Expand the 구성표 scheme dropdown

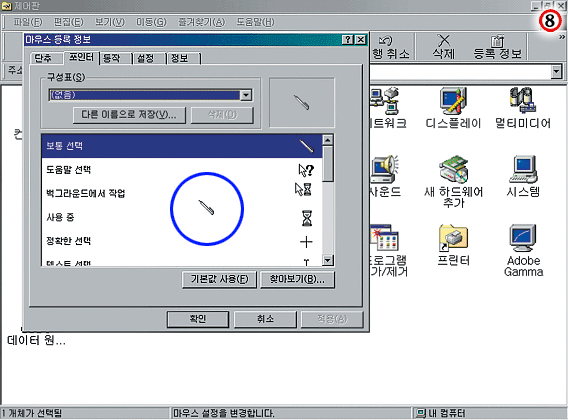click(246, 95)
